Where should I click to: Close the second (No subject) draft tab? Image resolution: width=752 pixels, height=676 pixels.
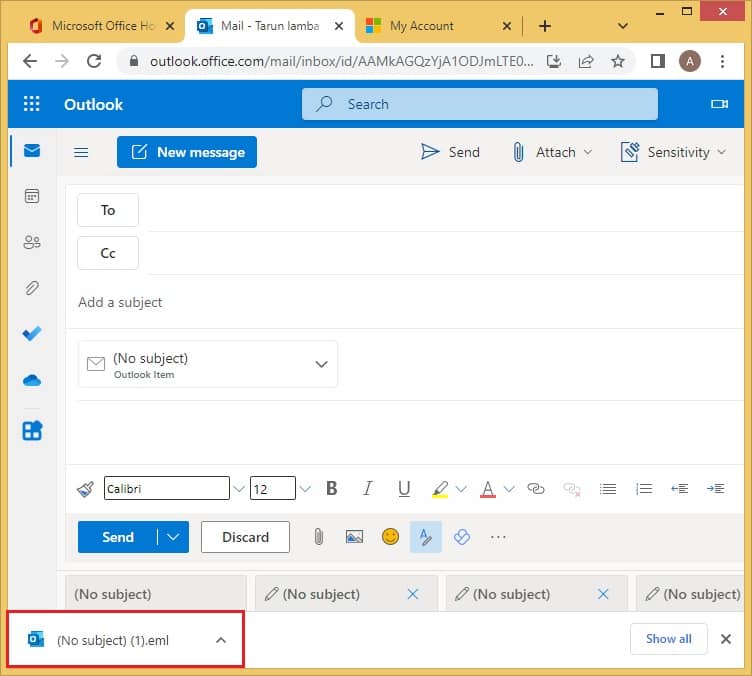point(413,594)
